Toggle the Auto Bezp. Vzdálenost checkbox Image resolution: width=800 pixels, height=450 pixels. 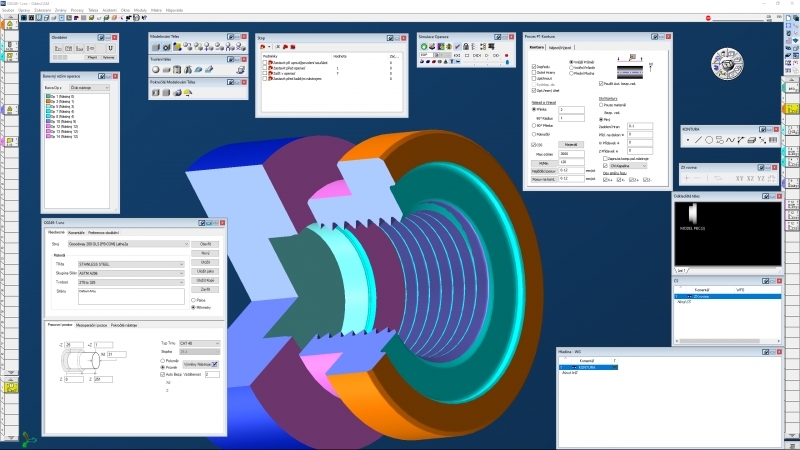click(164, 374)
